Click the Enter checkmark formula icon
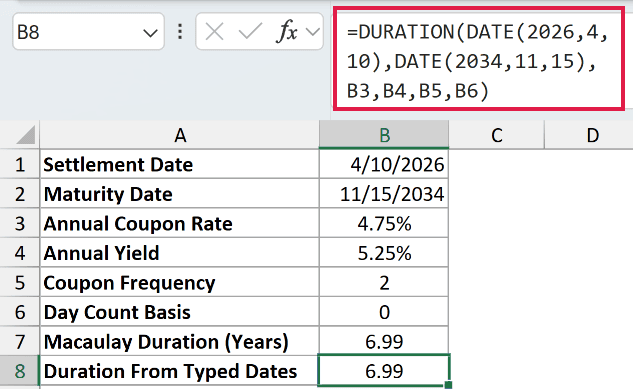633x389 pixels. pyautogui.click(x=250, y=31)
